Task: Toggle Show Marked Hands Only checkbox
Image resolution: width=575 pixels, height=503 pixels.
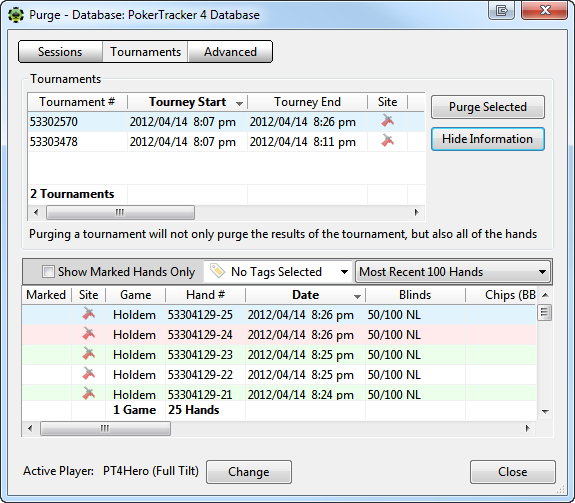Action: [48, 272]
